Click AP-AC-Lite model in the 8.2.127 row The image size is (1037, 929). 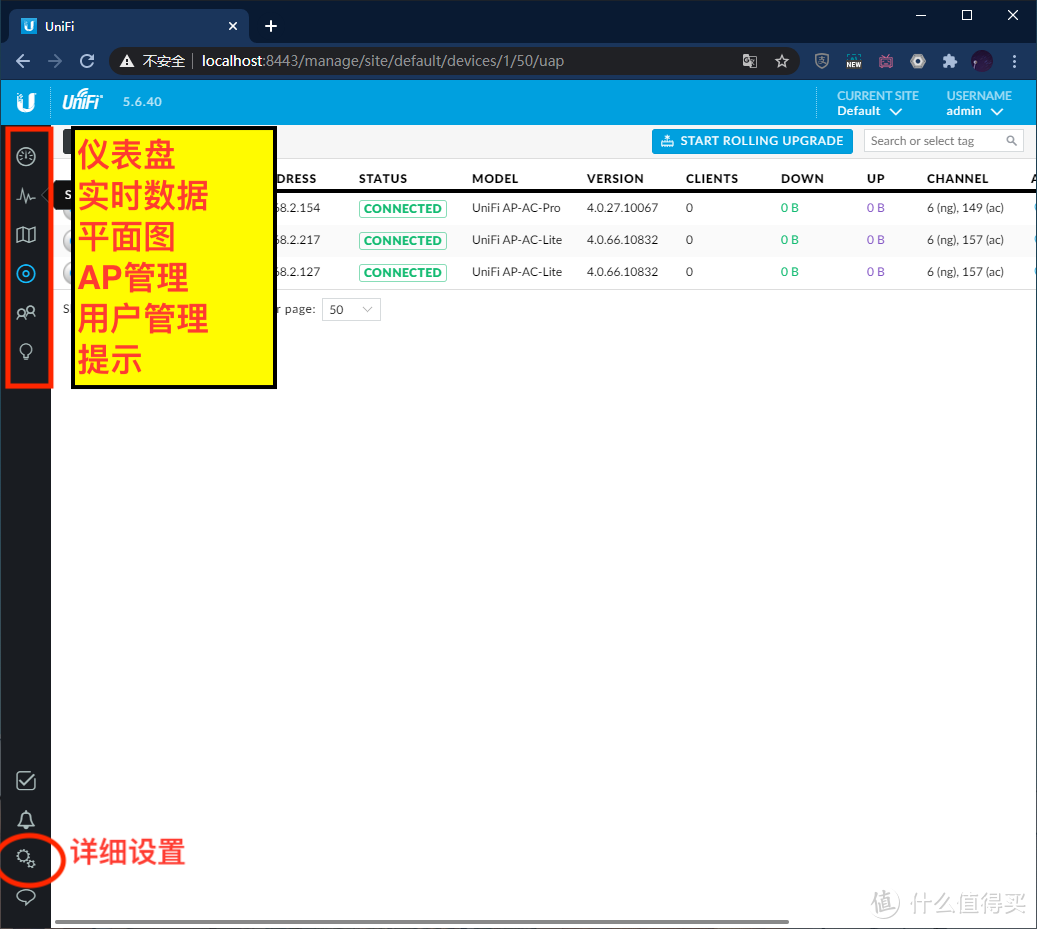[x=517, y=272]
